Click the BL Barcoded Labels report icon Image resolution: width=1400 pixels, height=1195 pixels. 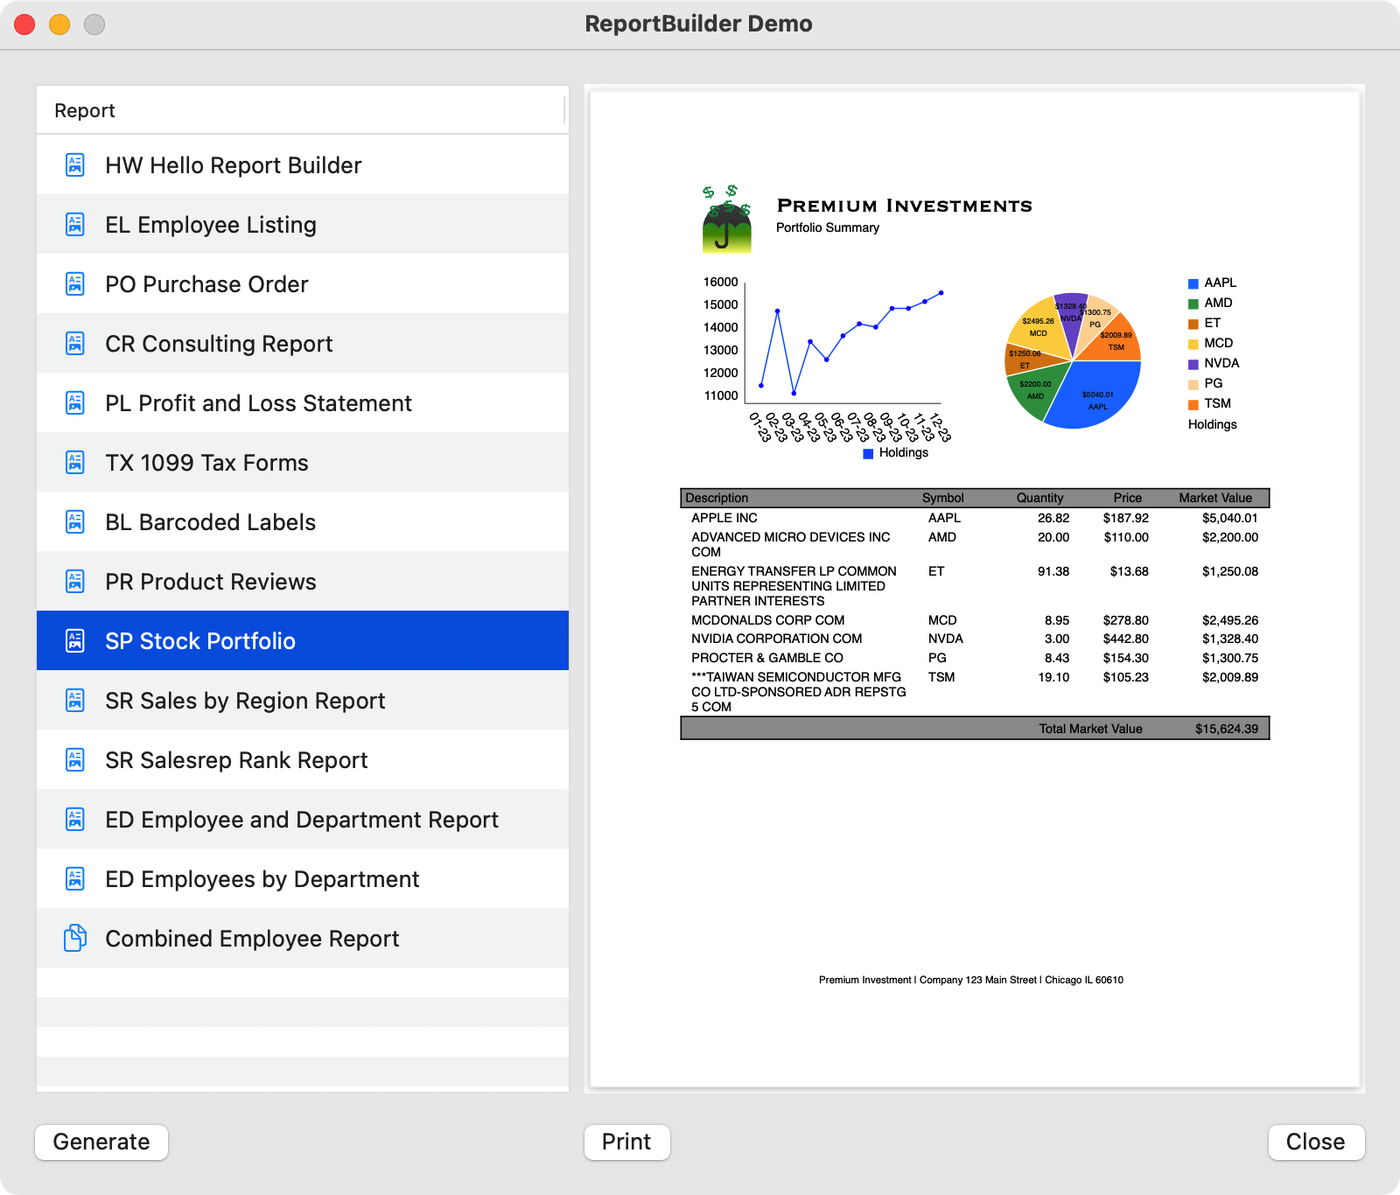coord(75,522)
